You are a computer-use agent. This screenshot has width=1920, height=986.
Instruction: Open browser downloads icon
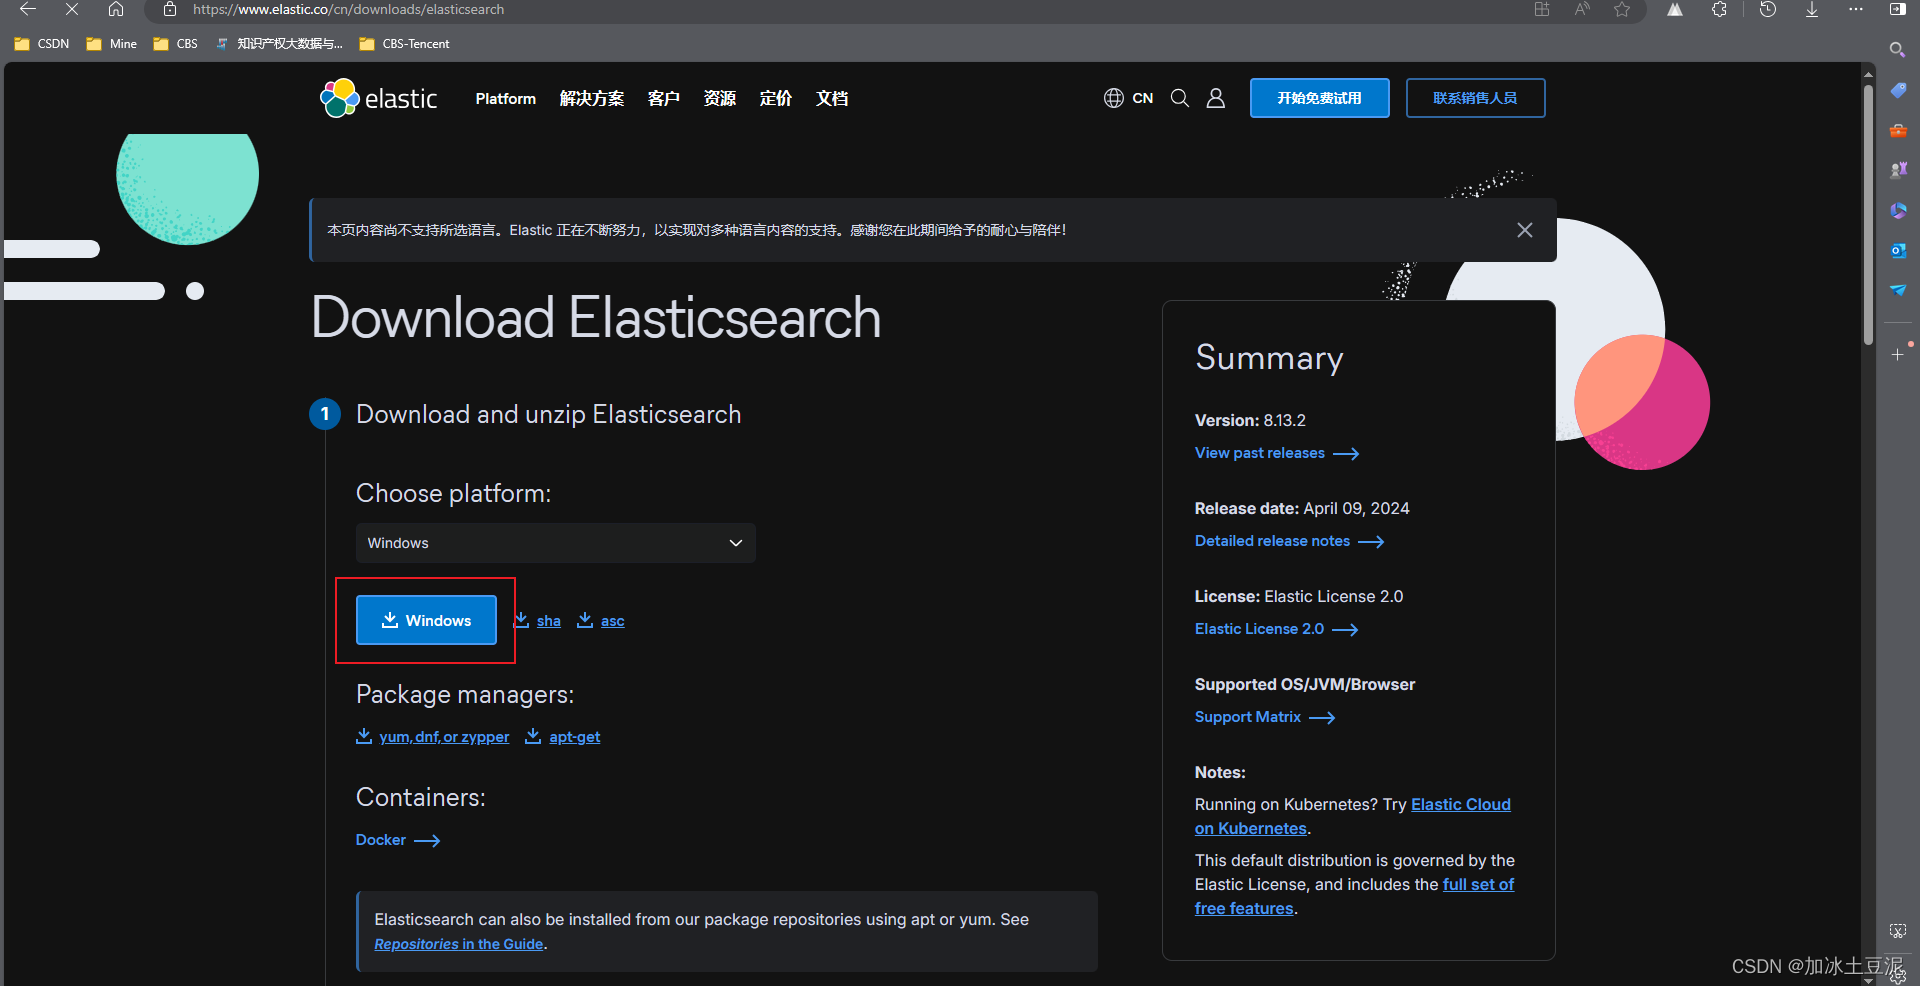click(x=1812, y=9)
